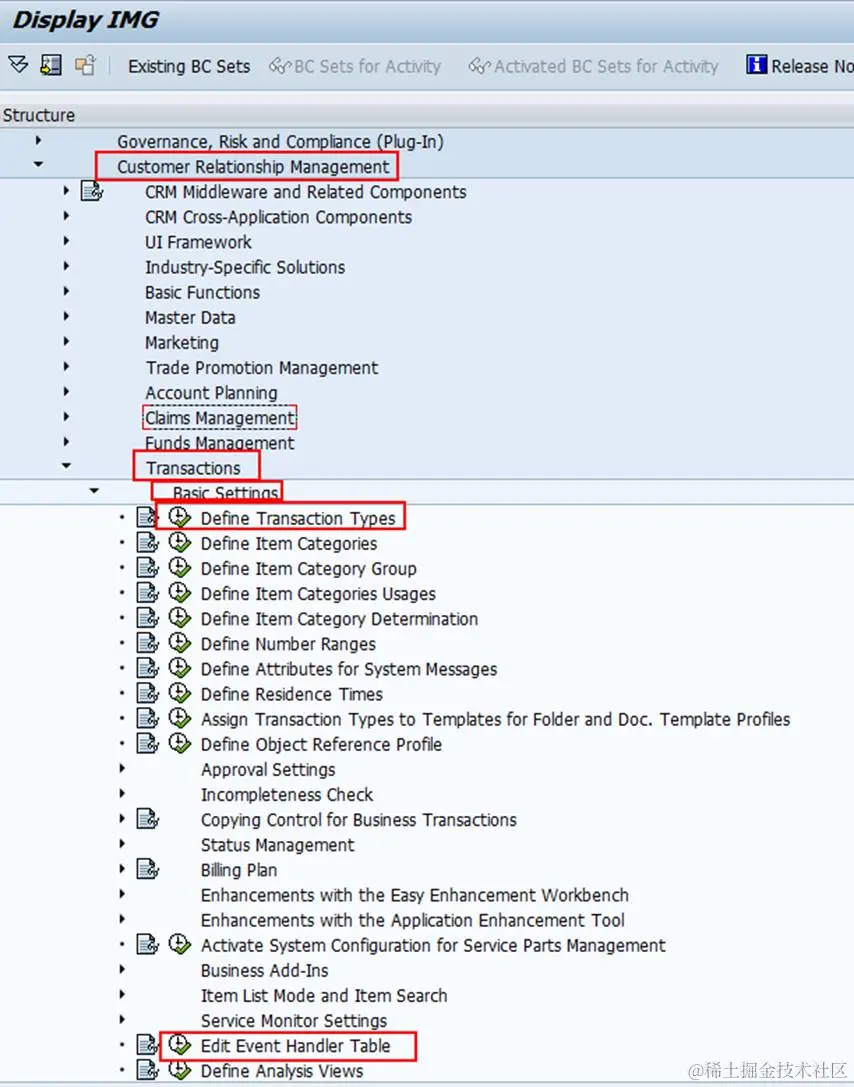Screen dimensions: 854x1087
Task: Click Activated BC Sets for Activity button
Action: pos(594,67)
